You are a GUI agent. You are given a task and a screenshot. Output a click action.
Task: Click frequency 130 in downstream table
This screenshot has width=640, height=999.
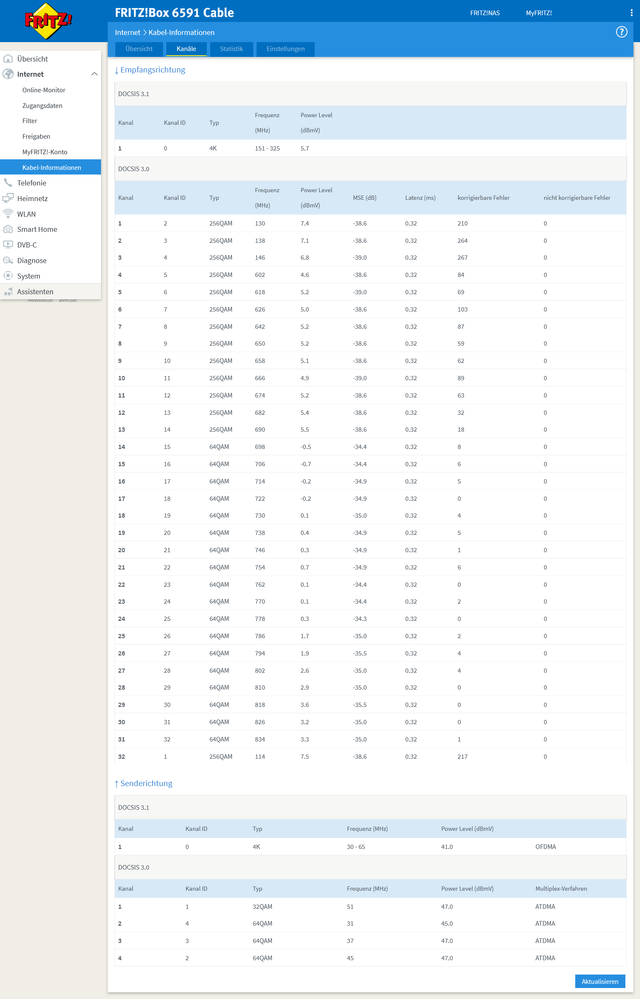260,224
